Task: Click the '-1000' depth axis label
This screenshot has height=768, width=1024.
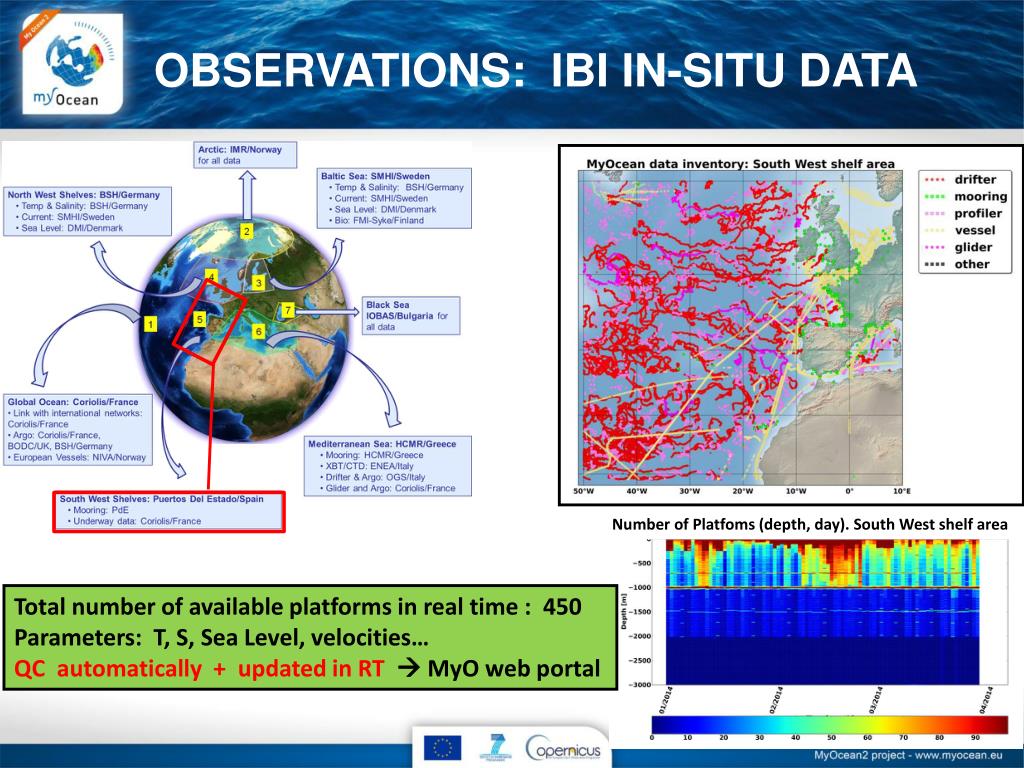Action: tap(639, 588)
